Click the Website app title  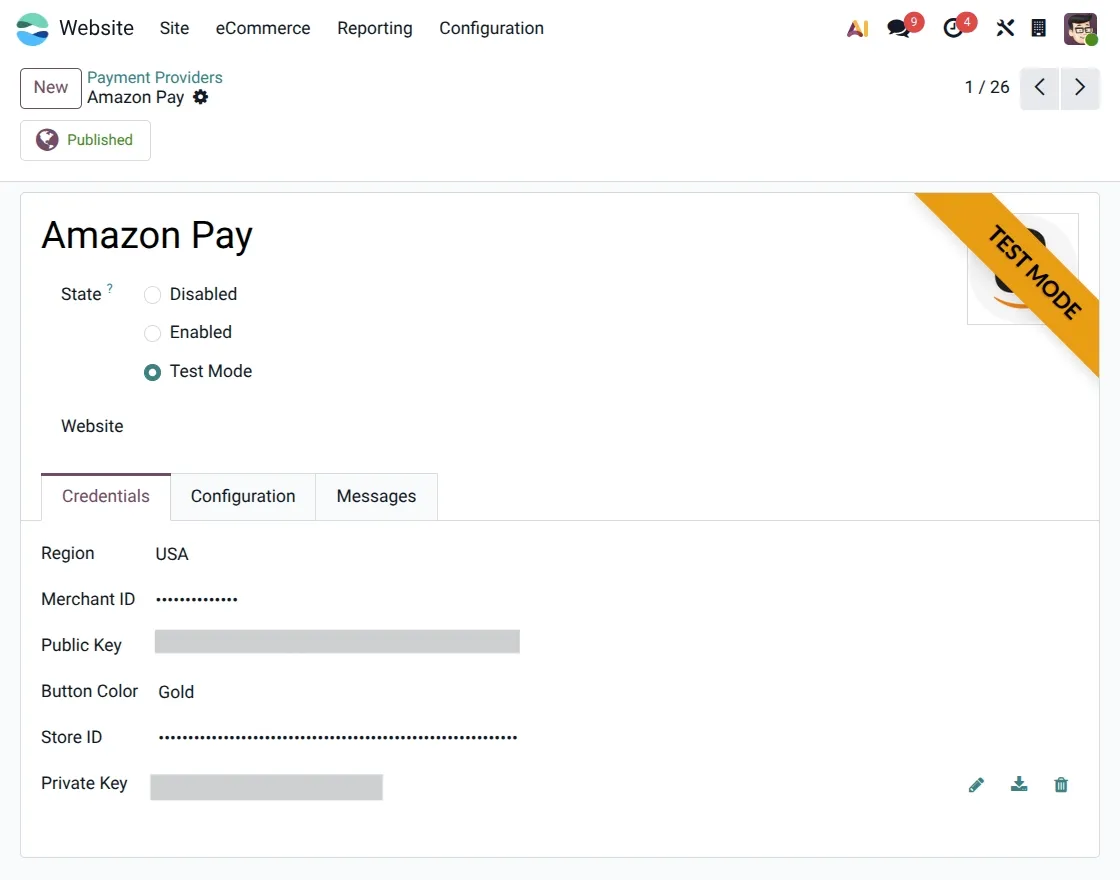[x=96, y=29]
